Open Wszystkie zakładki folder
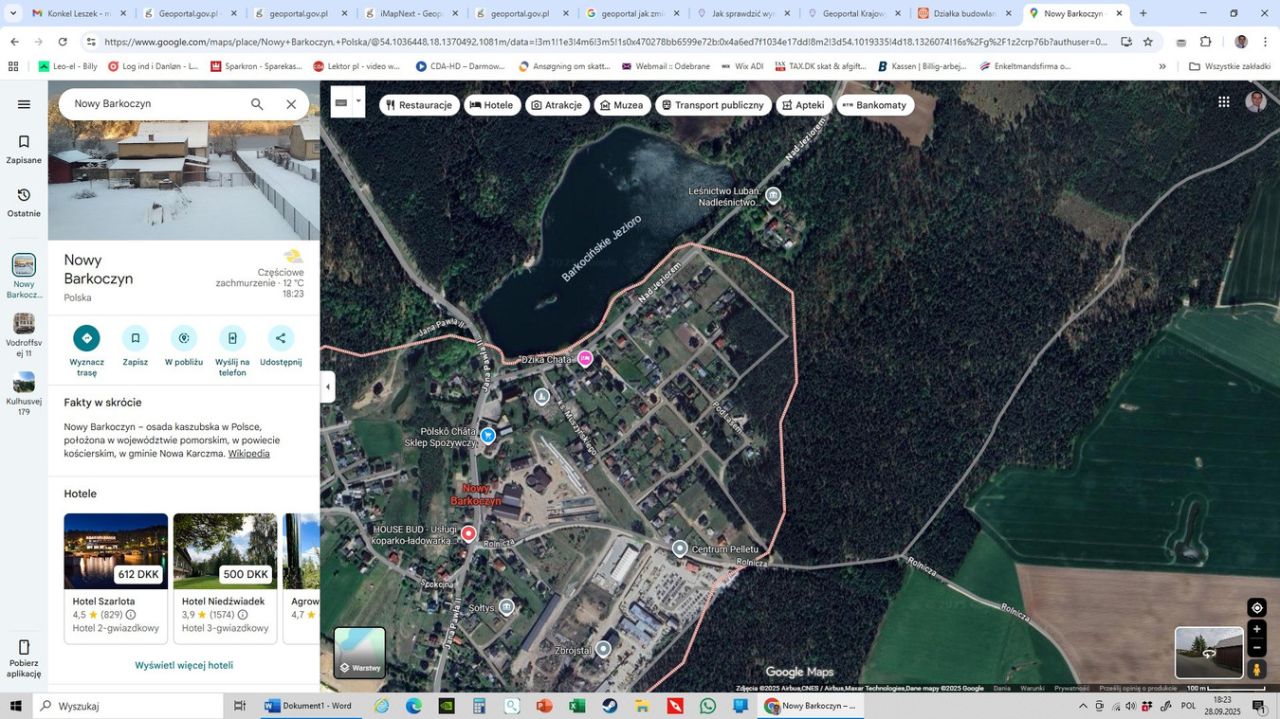This screenshot has height=719, width=1280. (x=1229, y=66)
